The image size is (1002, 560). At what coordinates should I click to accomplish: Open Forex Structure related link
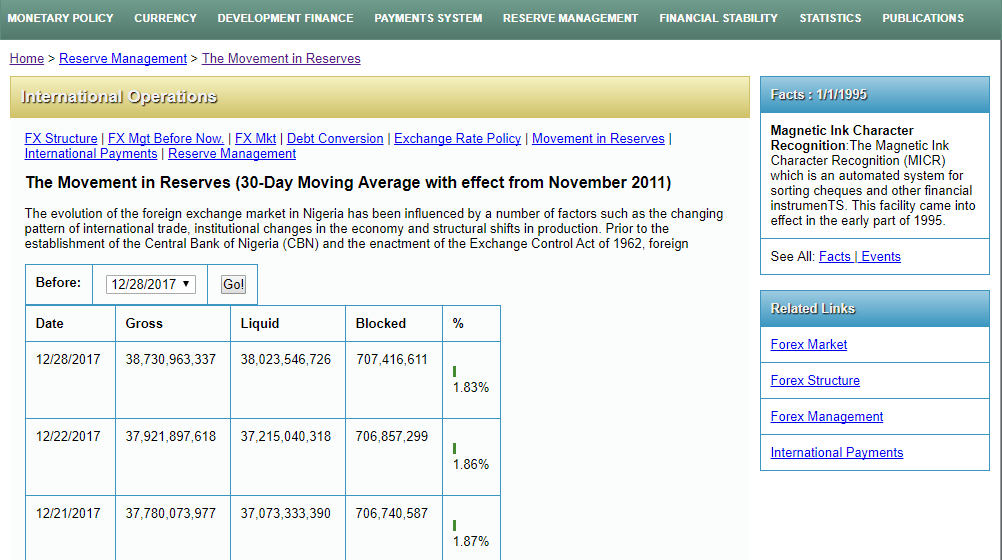point(815,381)
